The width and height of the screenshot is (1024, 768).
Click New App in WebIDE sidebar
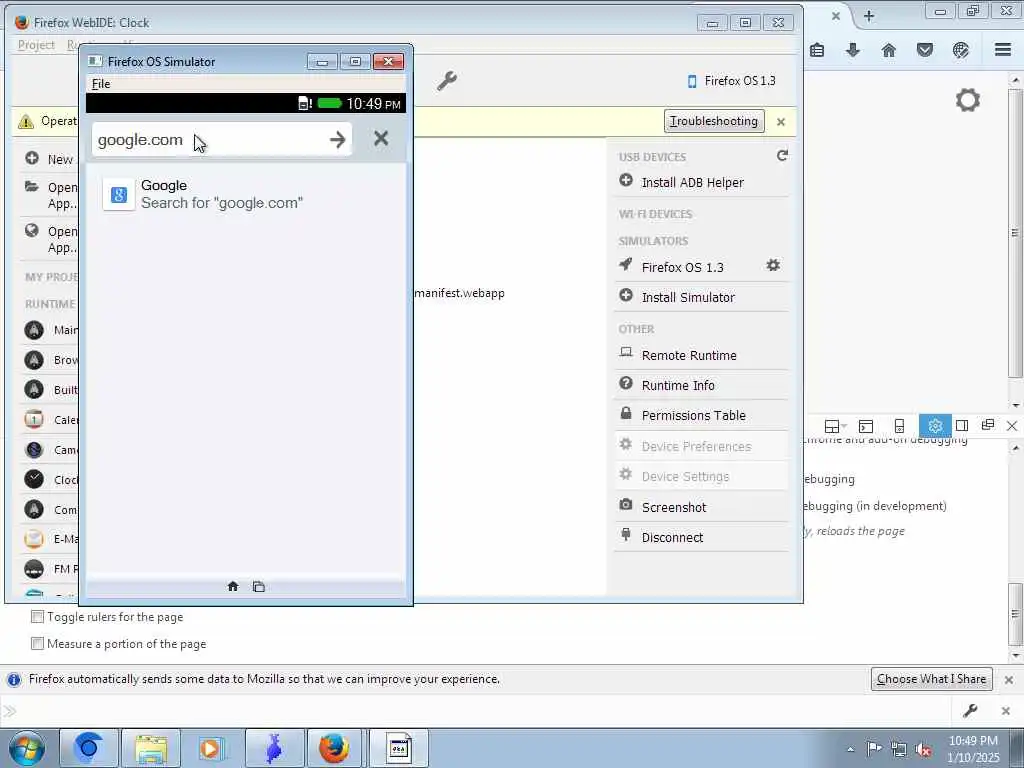[52, 159]
